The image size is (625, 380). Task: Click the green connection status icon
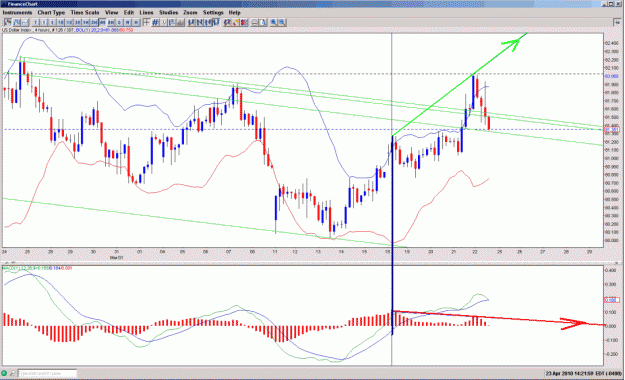coord(4,373)
